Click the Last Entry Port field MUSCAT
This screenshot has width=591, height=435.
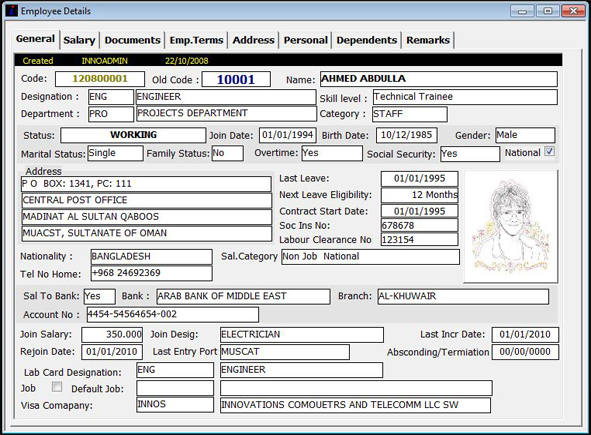pos(285,352)
